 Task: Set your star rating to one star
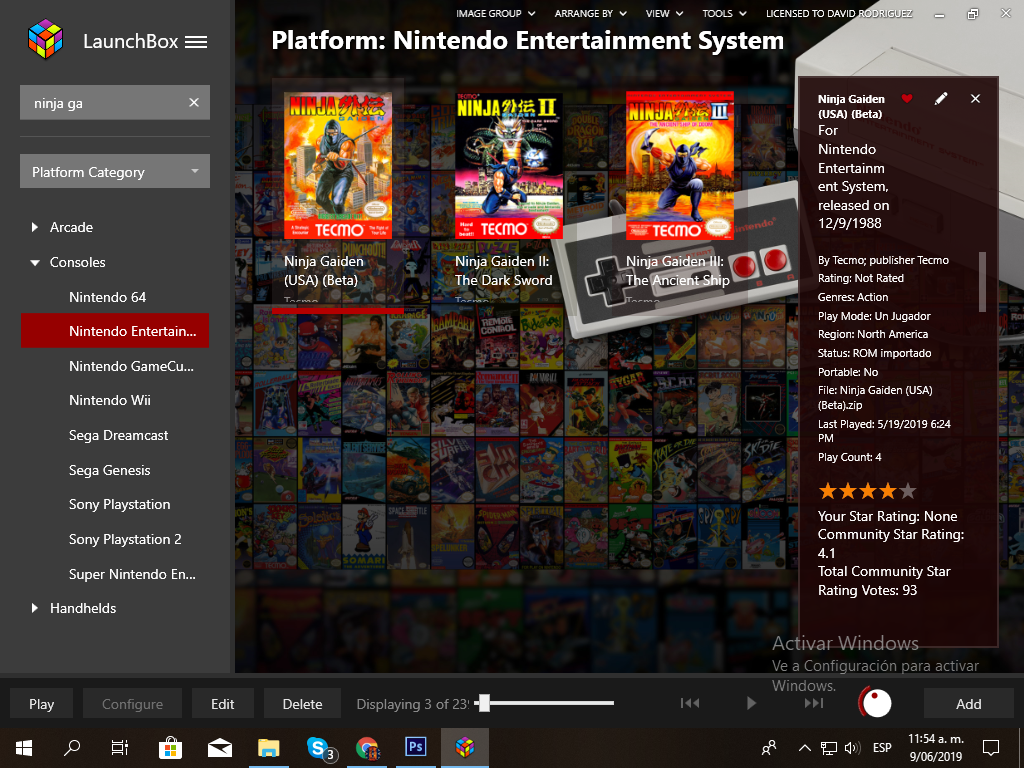[827, 490]
